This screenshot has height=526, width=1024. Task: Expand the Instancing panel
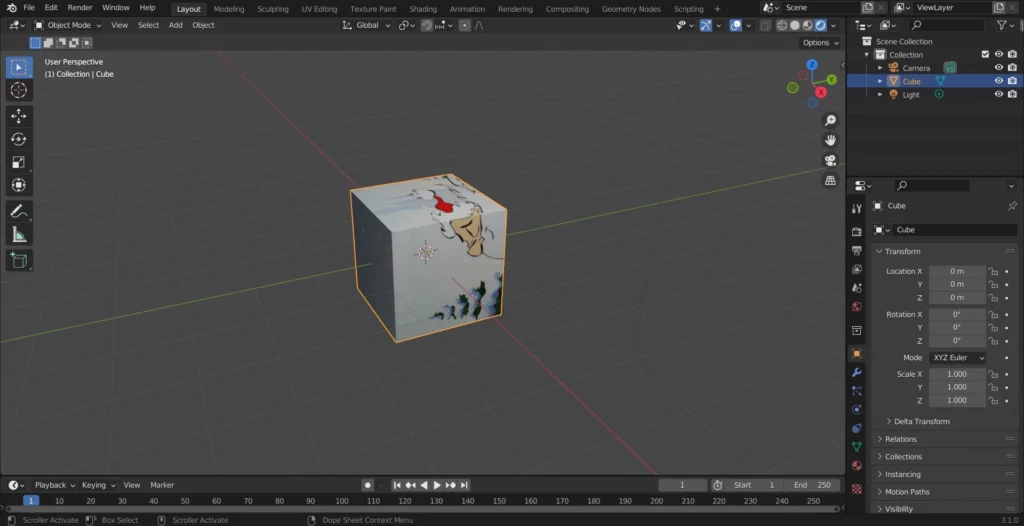902,474
